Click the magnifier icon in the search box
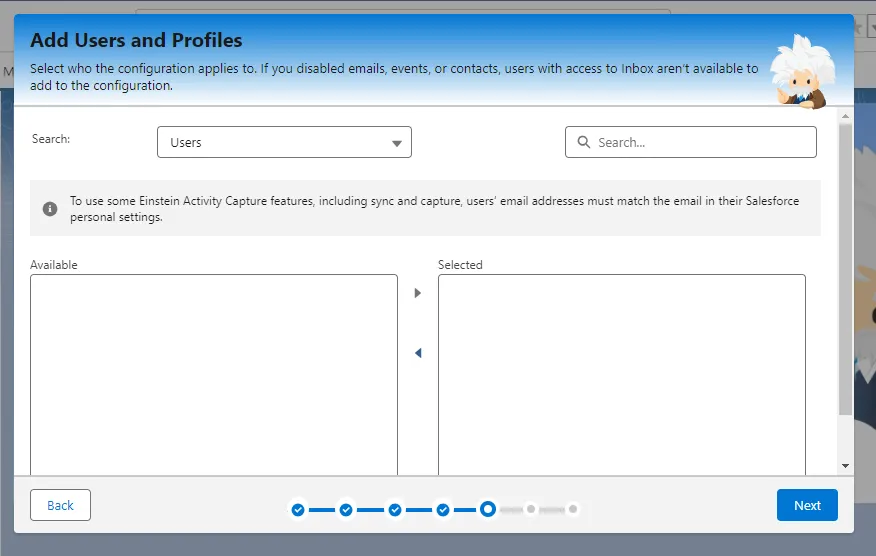The image size is (876, 556). [584, 143]
